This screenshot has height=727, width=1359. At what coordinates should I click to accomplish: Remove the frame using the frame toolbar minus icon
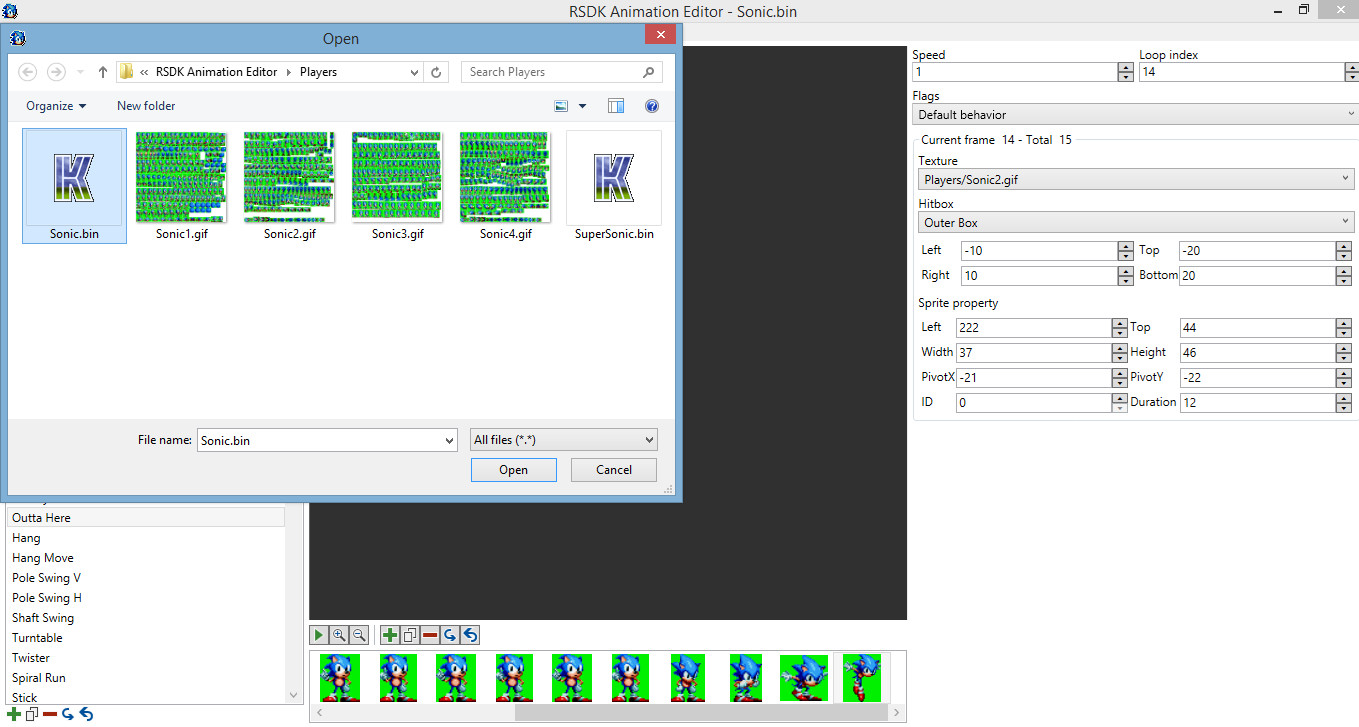430,635
